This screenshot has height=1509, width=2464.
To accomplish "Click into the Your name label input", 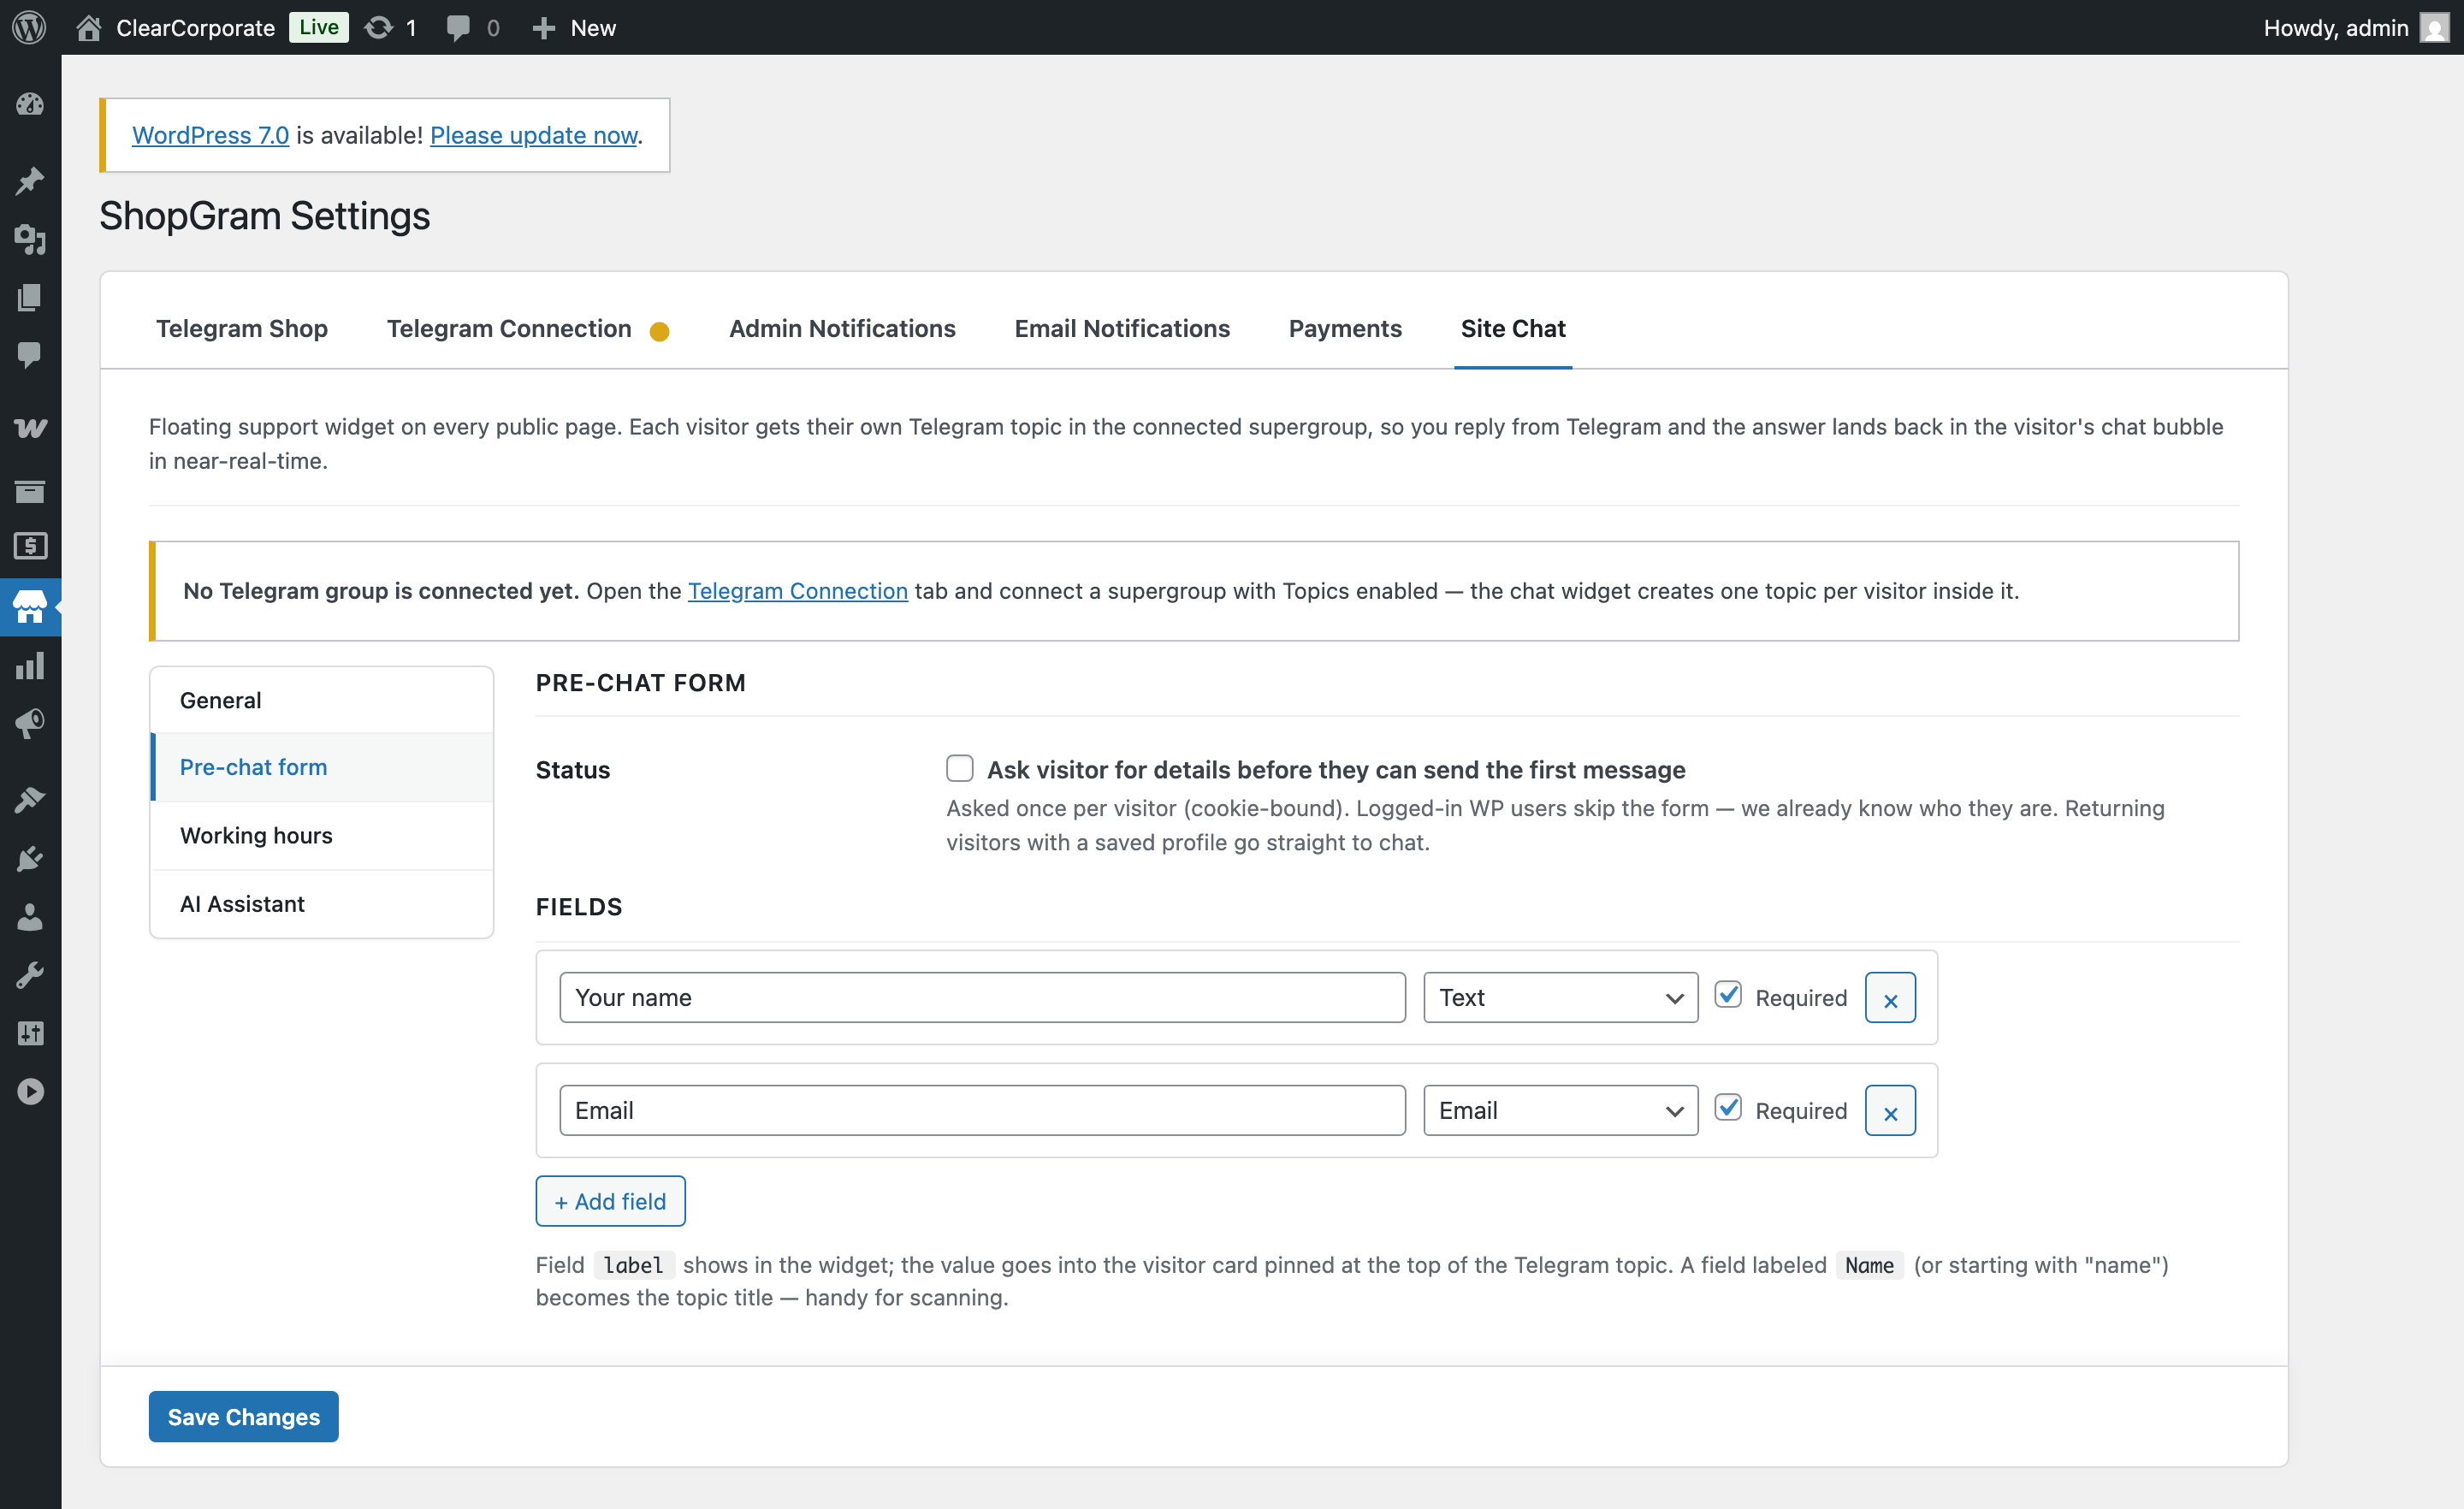I will 982,997.
